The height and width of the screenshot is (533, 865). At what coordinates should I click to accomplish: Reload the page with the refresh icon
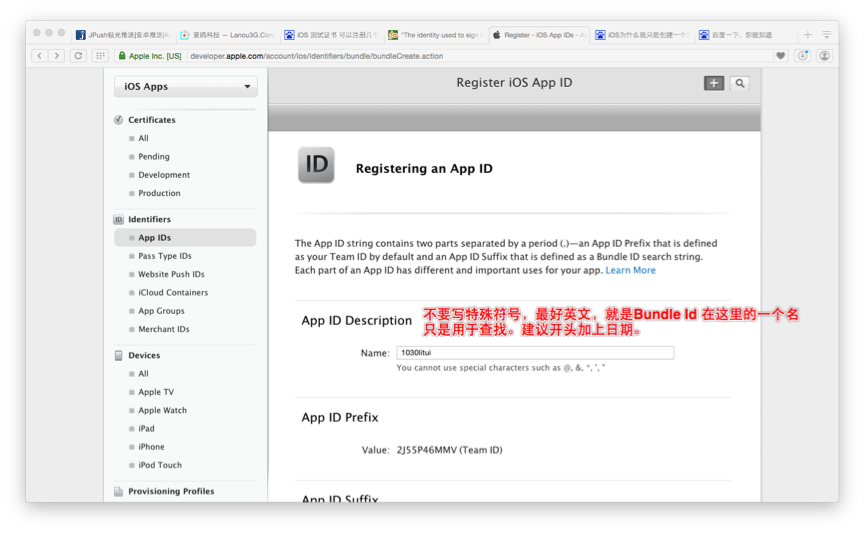coord(78,56)
